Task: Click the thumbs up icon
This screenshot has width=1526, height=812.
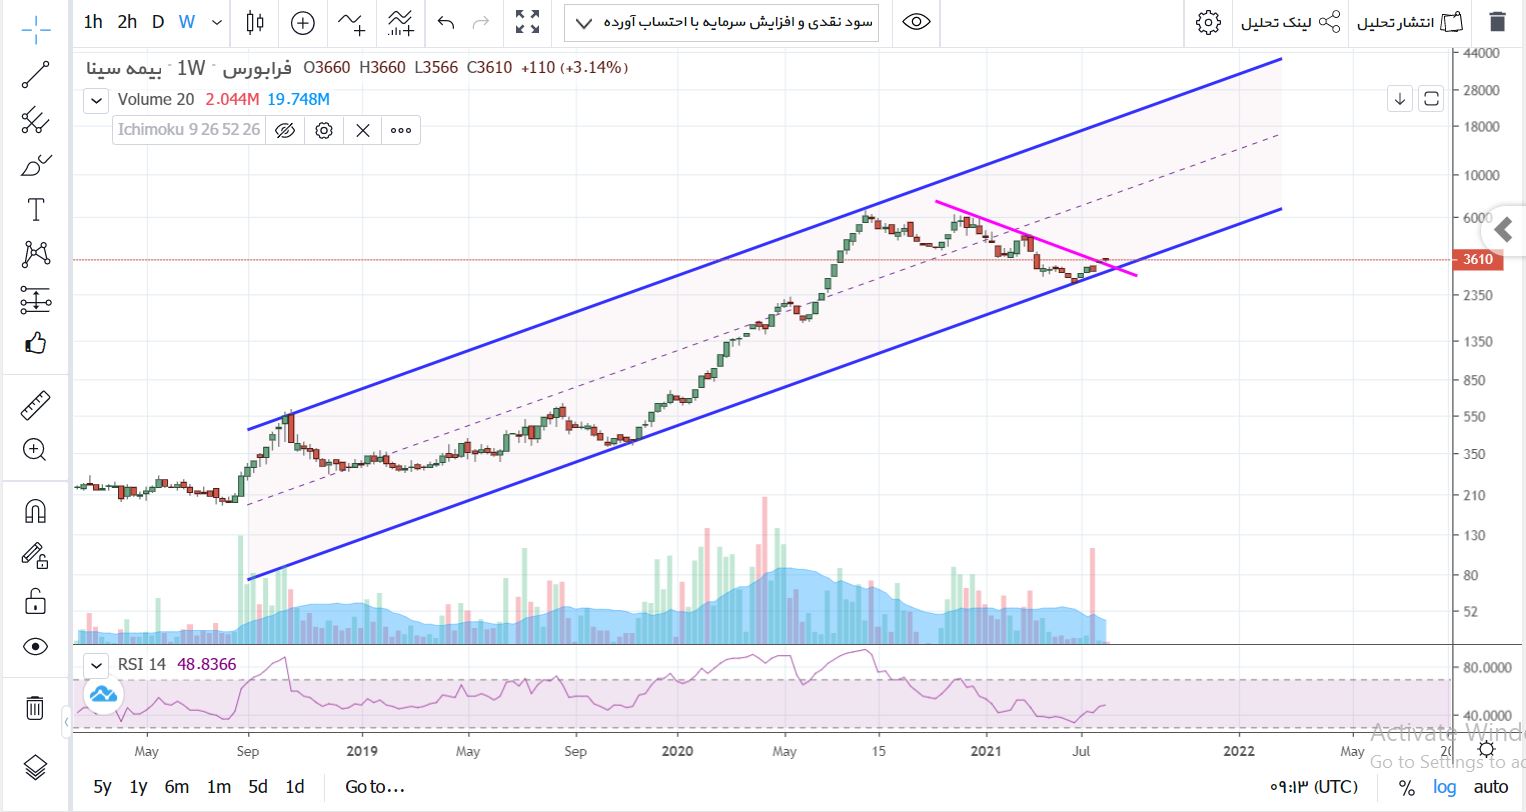Action: [36, 343]
